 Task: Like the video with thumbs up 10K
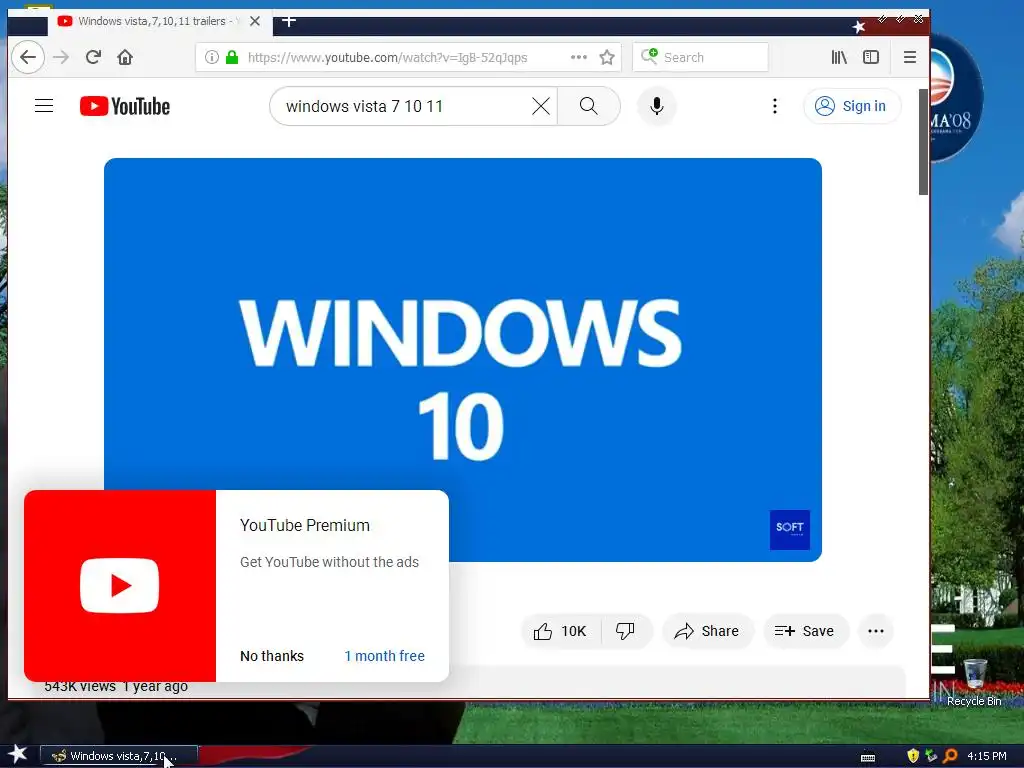pos(560,631)
